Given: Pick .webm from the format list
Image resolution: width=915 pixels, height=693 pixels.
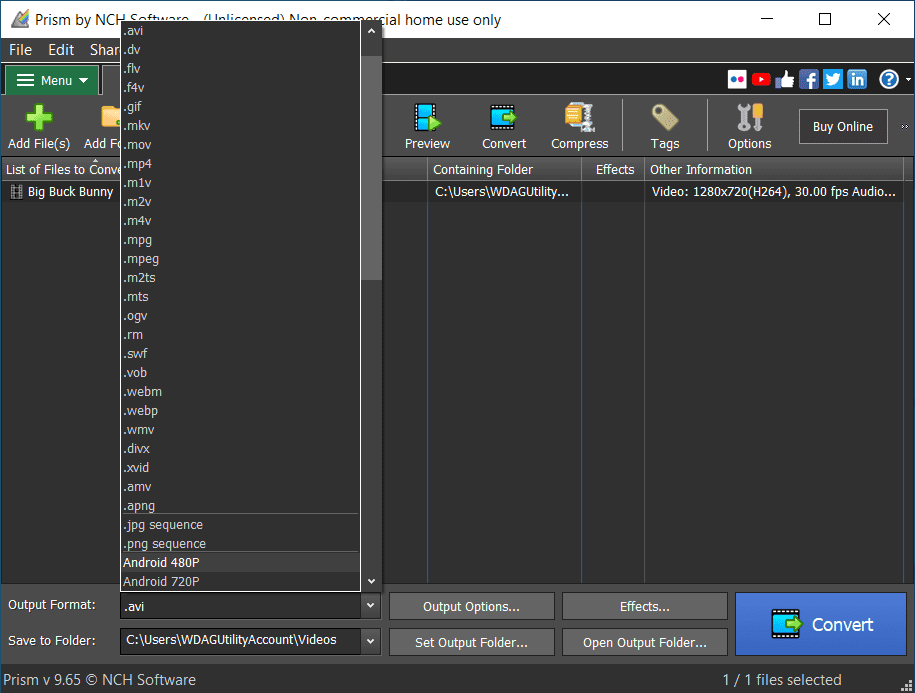Looking at the screenshot, I should click(240, 392).
